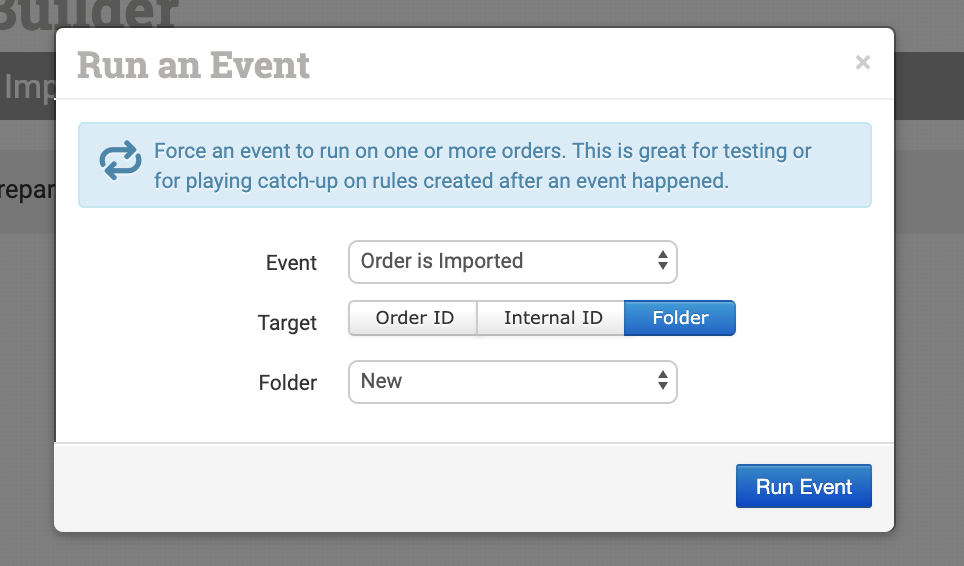Click the dimmed backdrop below the dialog
Viewport: 964px width, 566px height.
click(x=480, y=550)
